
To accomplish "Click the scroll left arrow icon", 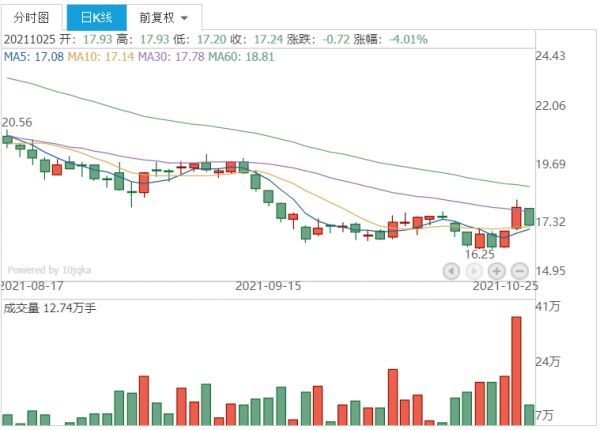I will 451,270.
